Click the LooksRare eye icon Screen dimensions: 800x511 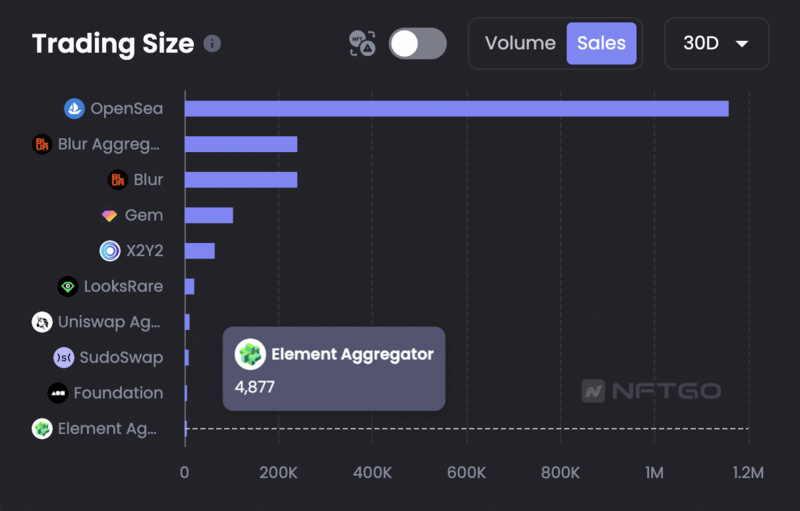[x=68, y=287]
